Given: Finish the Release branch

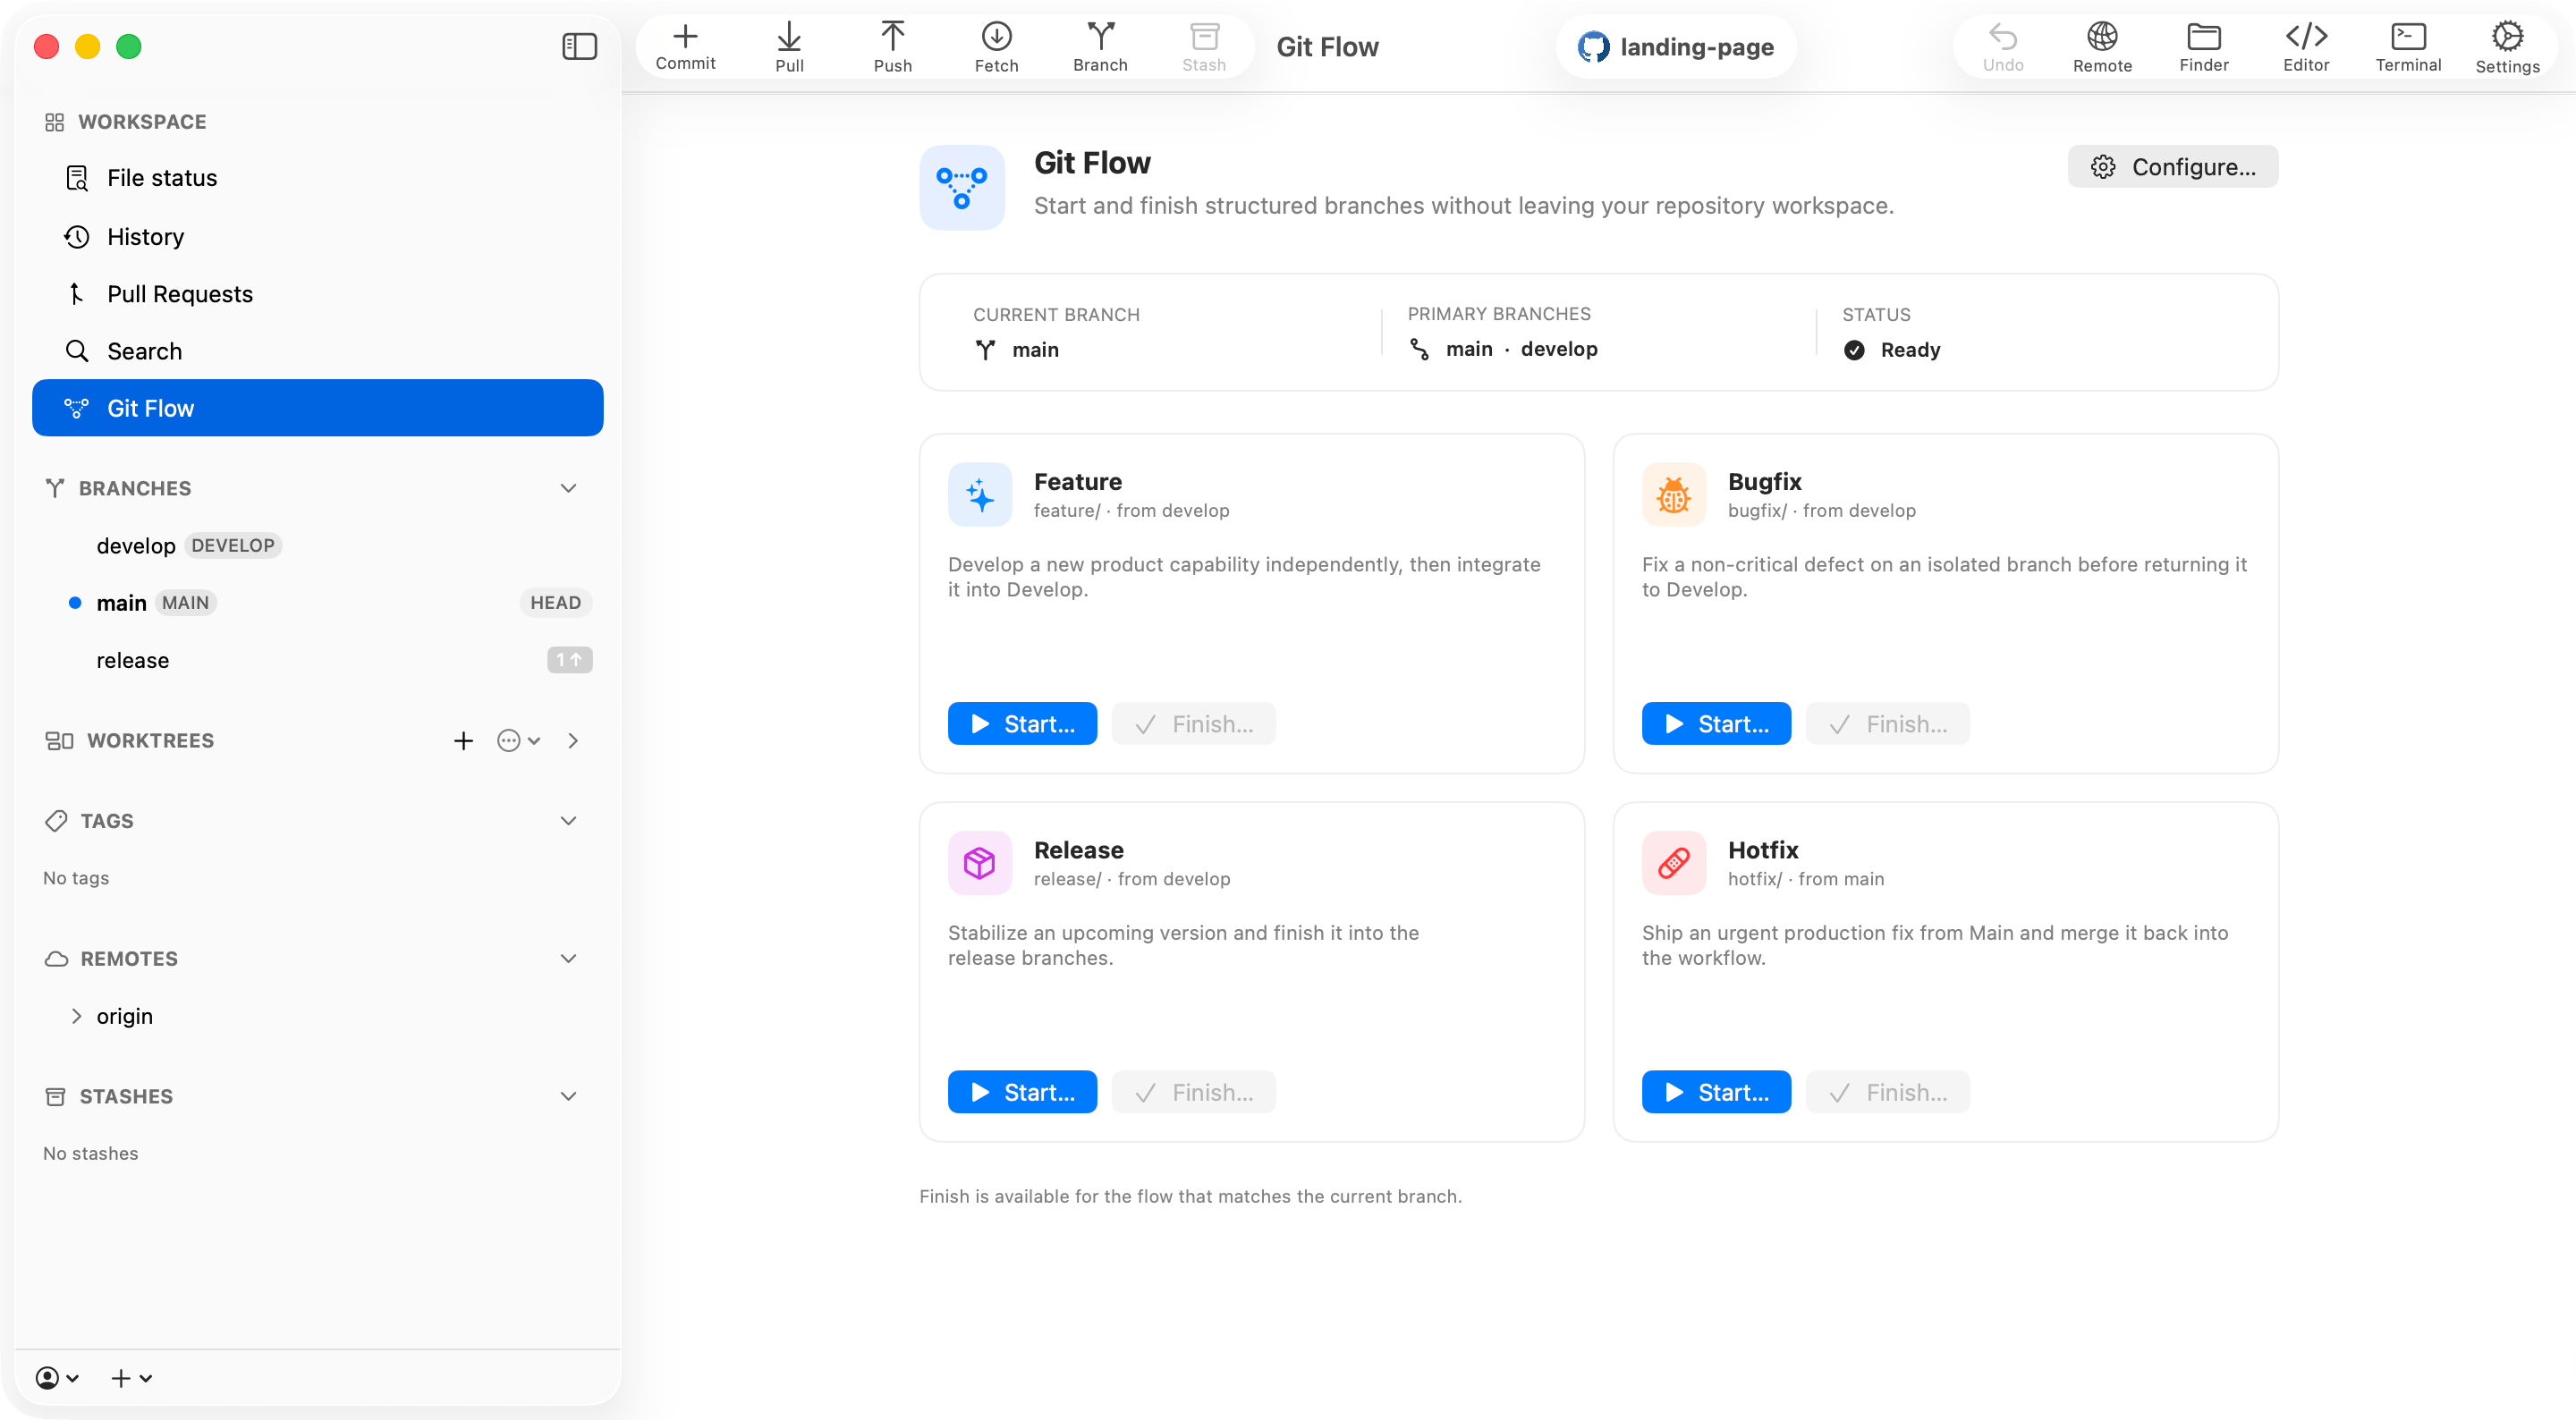Looking at the screenshot, I should pyautogui.click(x=1193, y=1092).
